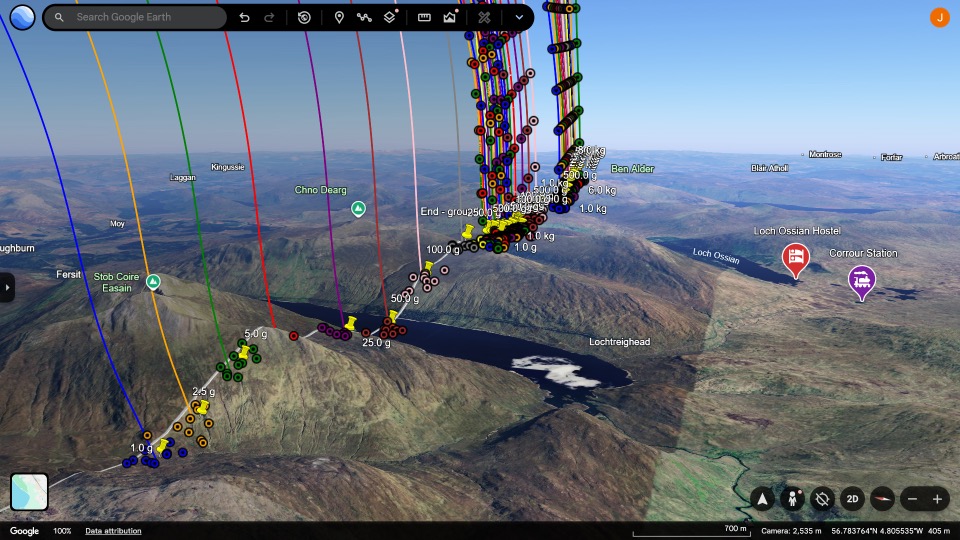Click the compass to reset north
This screenshot has width=960, height=540.
coord(882,499)
